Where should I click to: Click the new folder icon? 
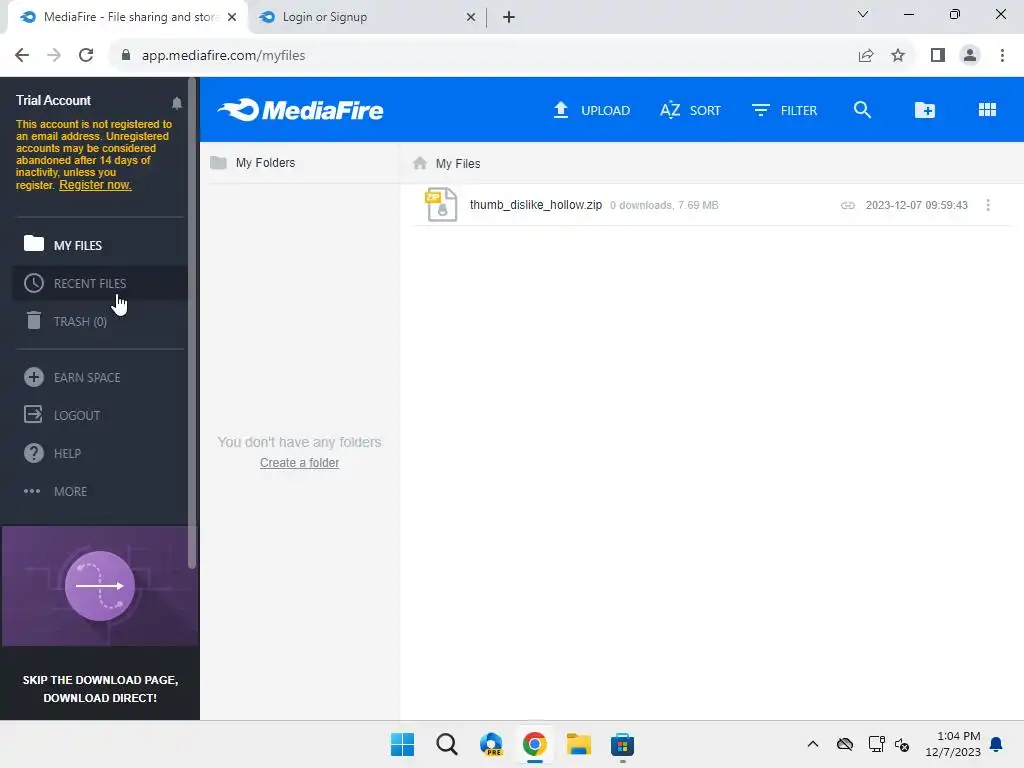pos(924,110)
